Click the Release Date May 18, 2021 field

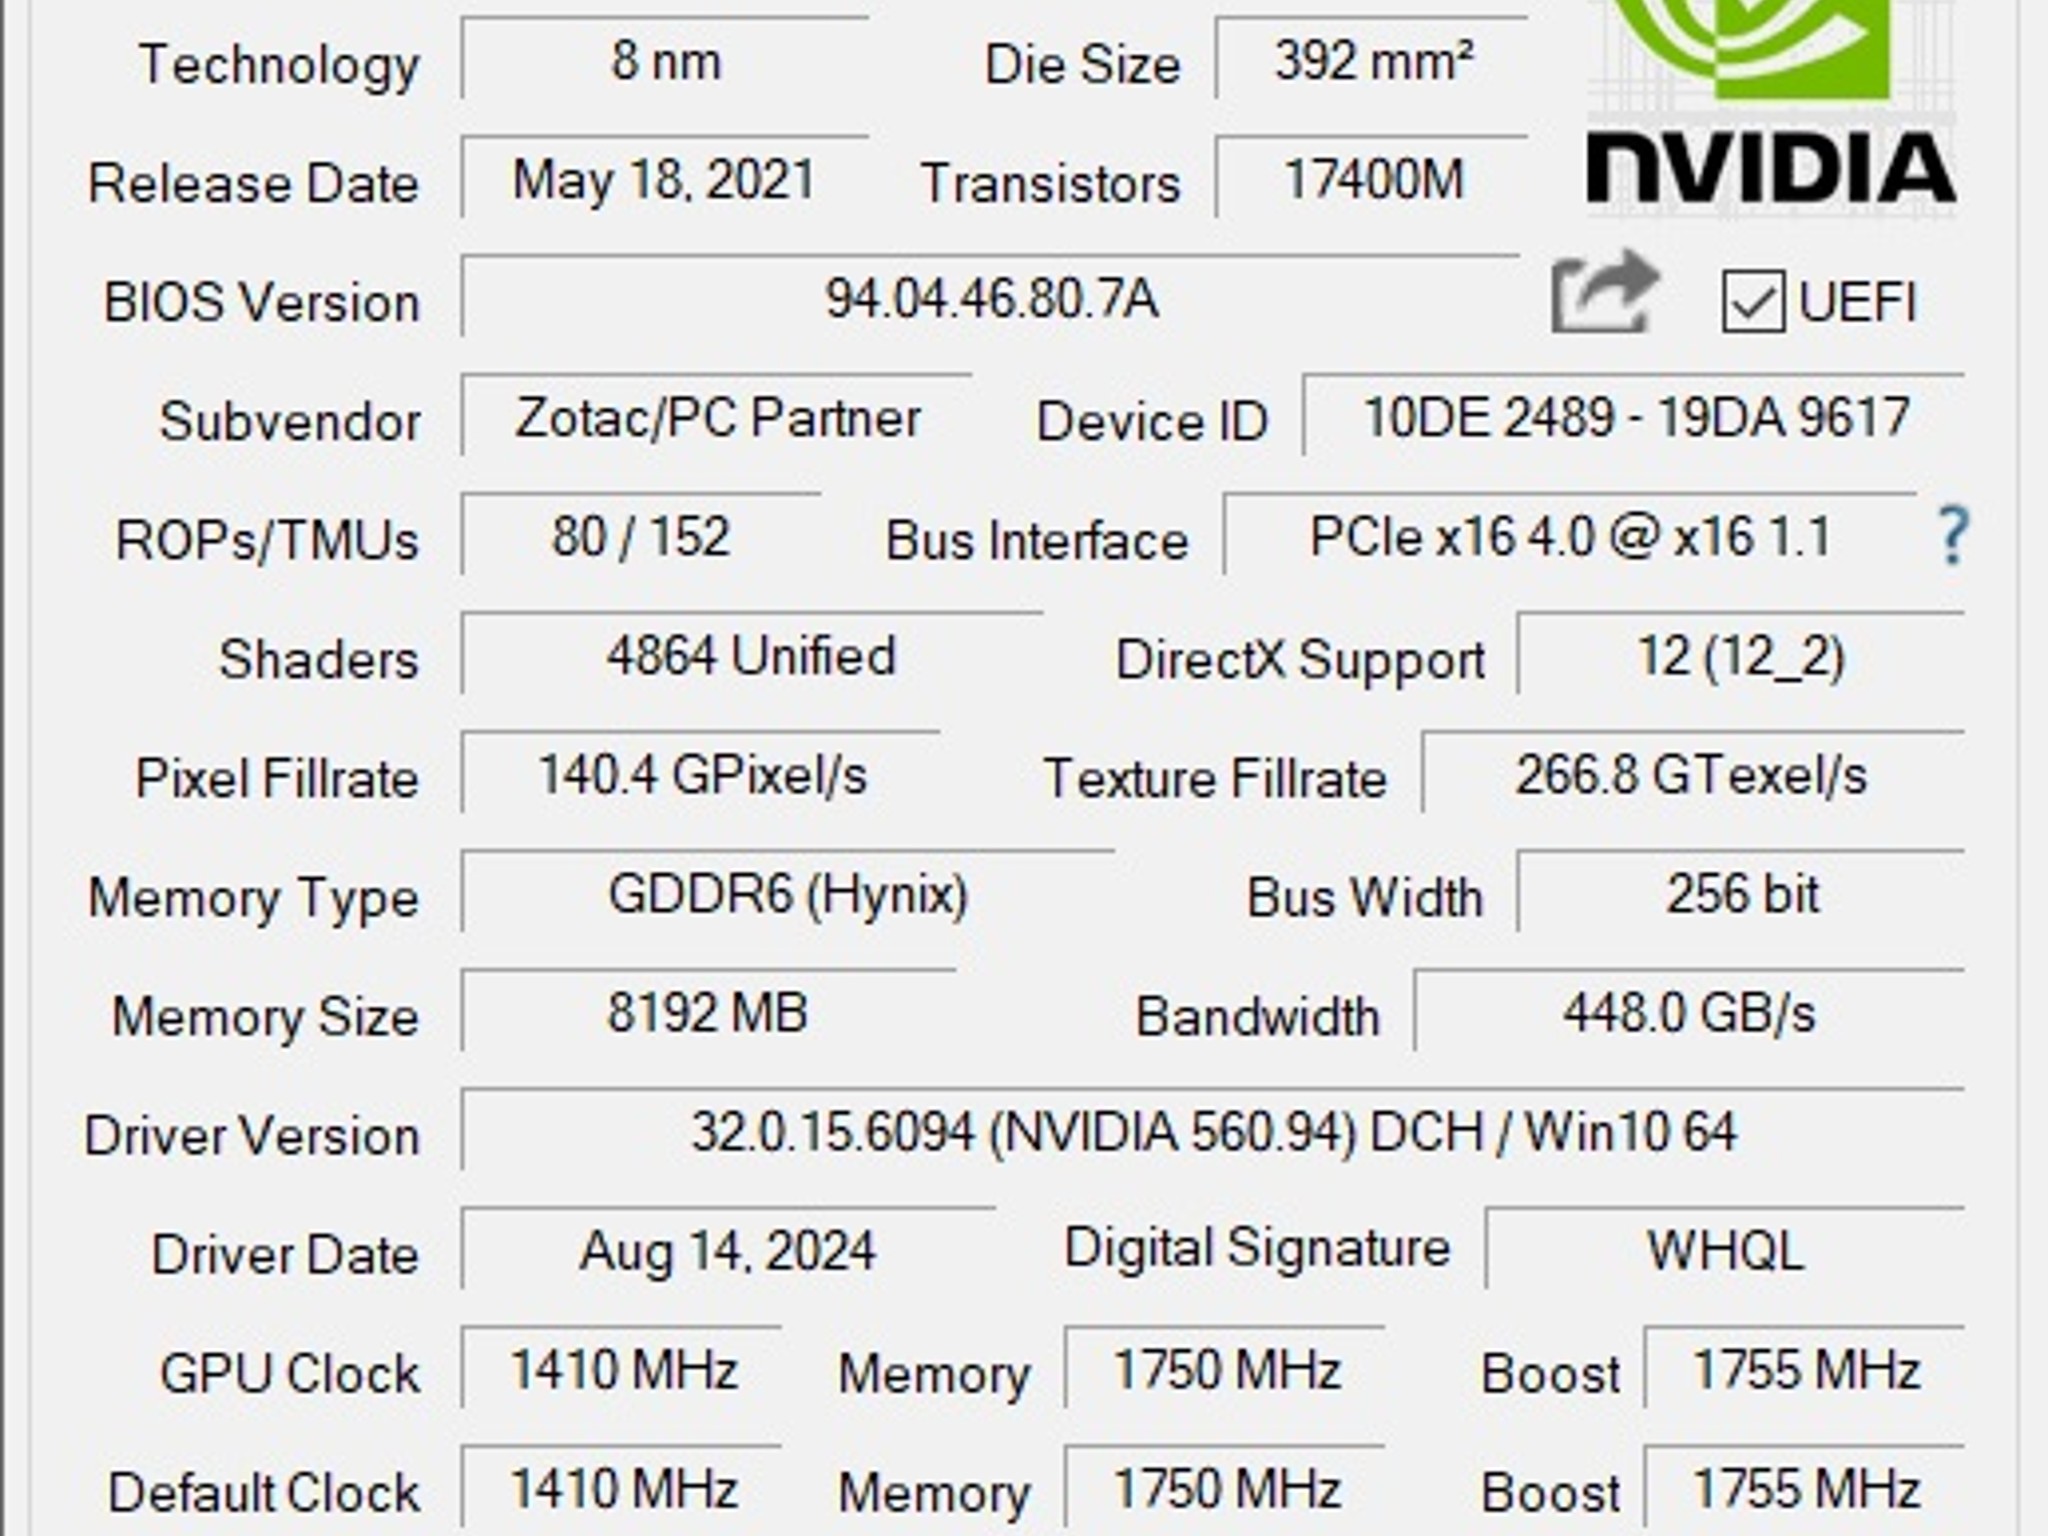click(664, 178)
